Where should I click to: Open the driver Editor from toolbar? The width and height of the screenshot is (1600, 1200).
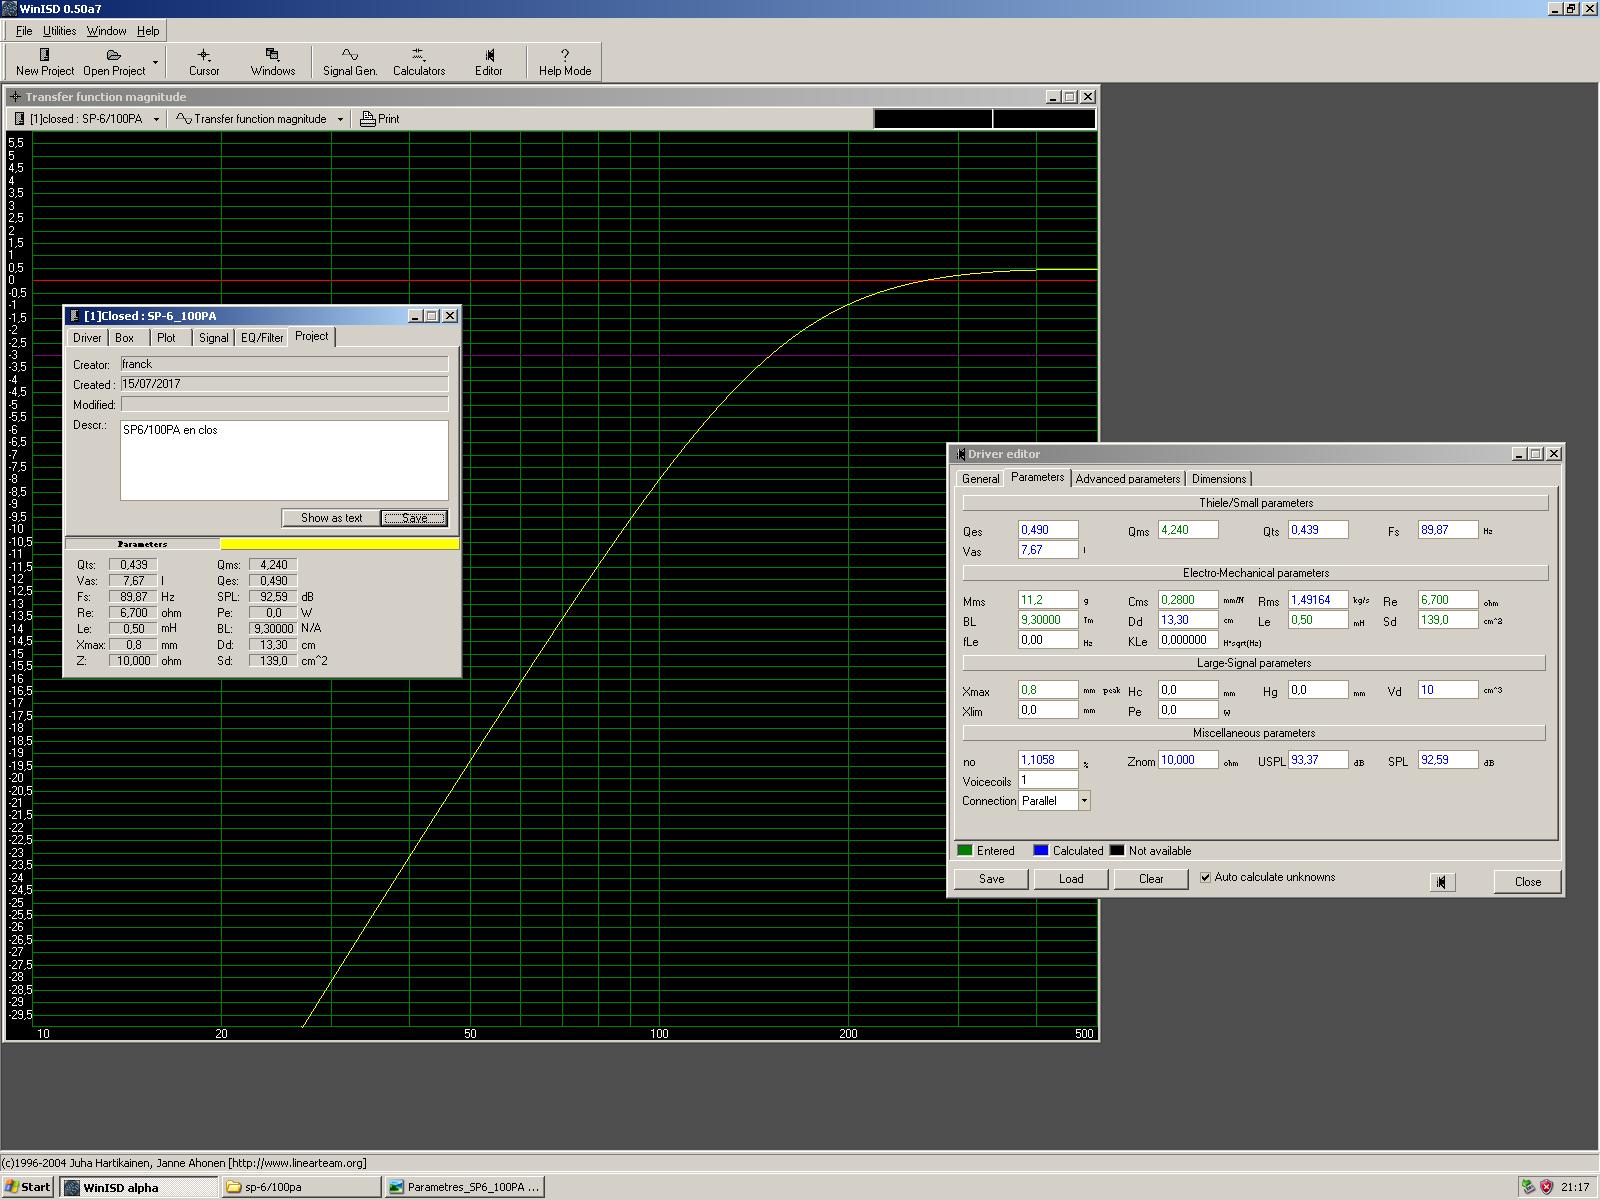point(488,61)
